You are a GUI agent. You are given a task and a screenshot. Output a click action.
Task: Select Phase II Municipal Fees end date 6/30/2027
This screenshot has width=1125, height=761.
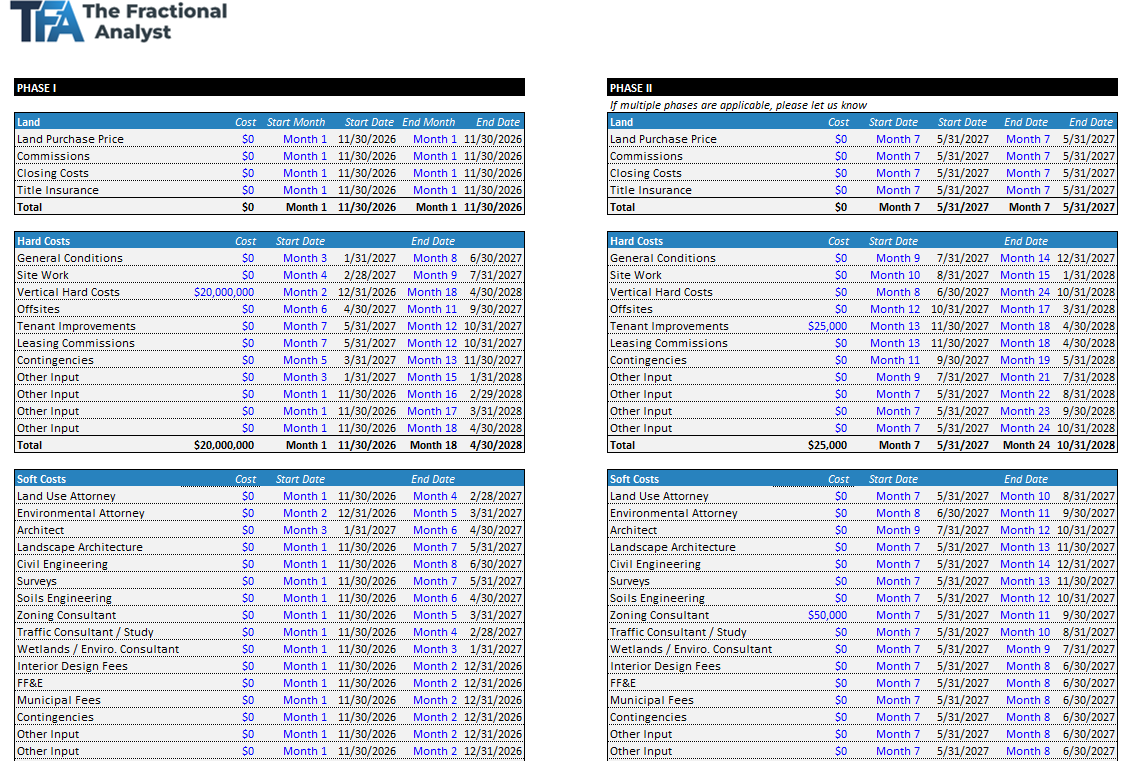tap(1089, 701)
